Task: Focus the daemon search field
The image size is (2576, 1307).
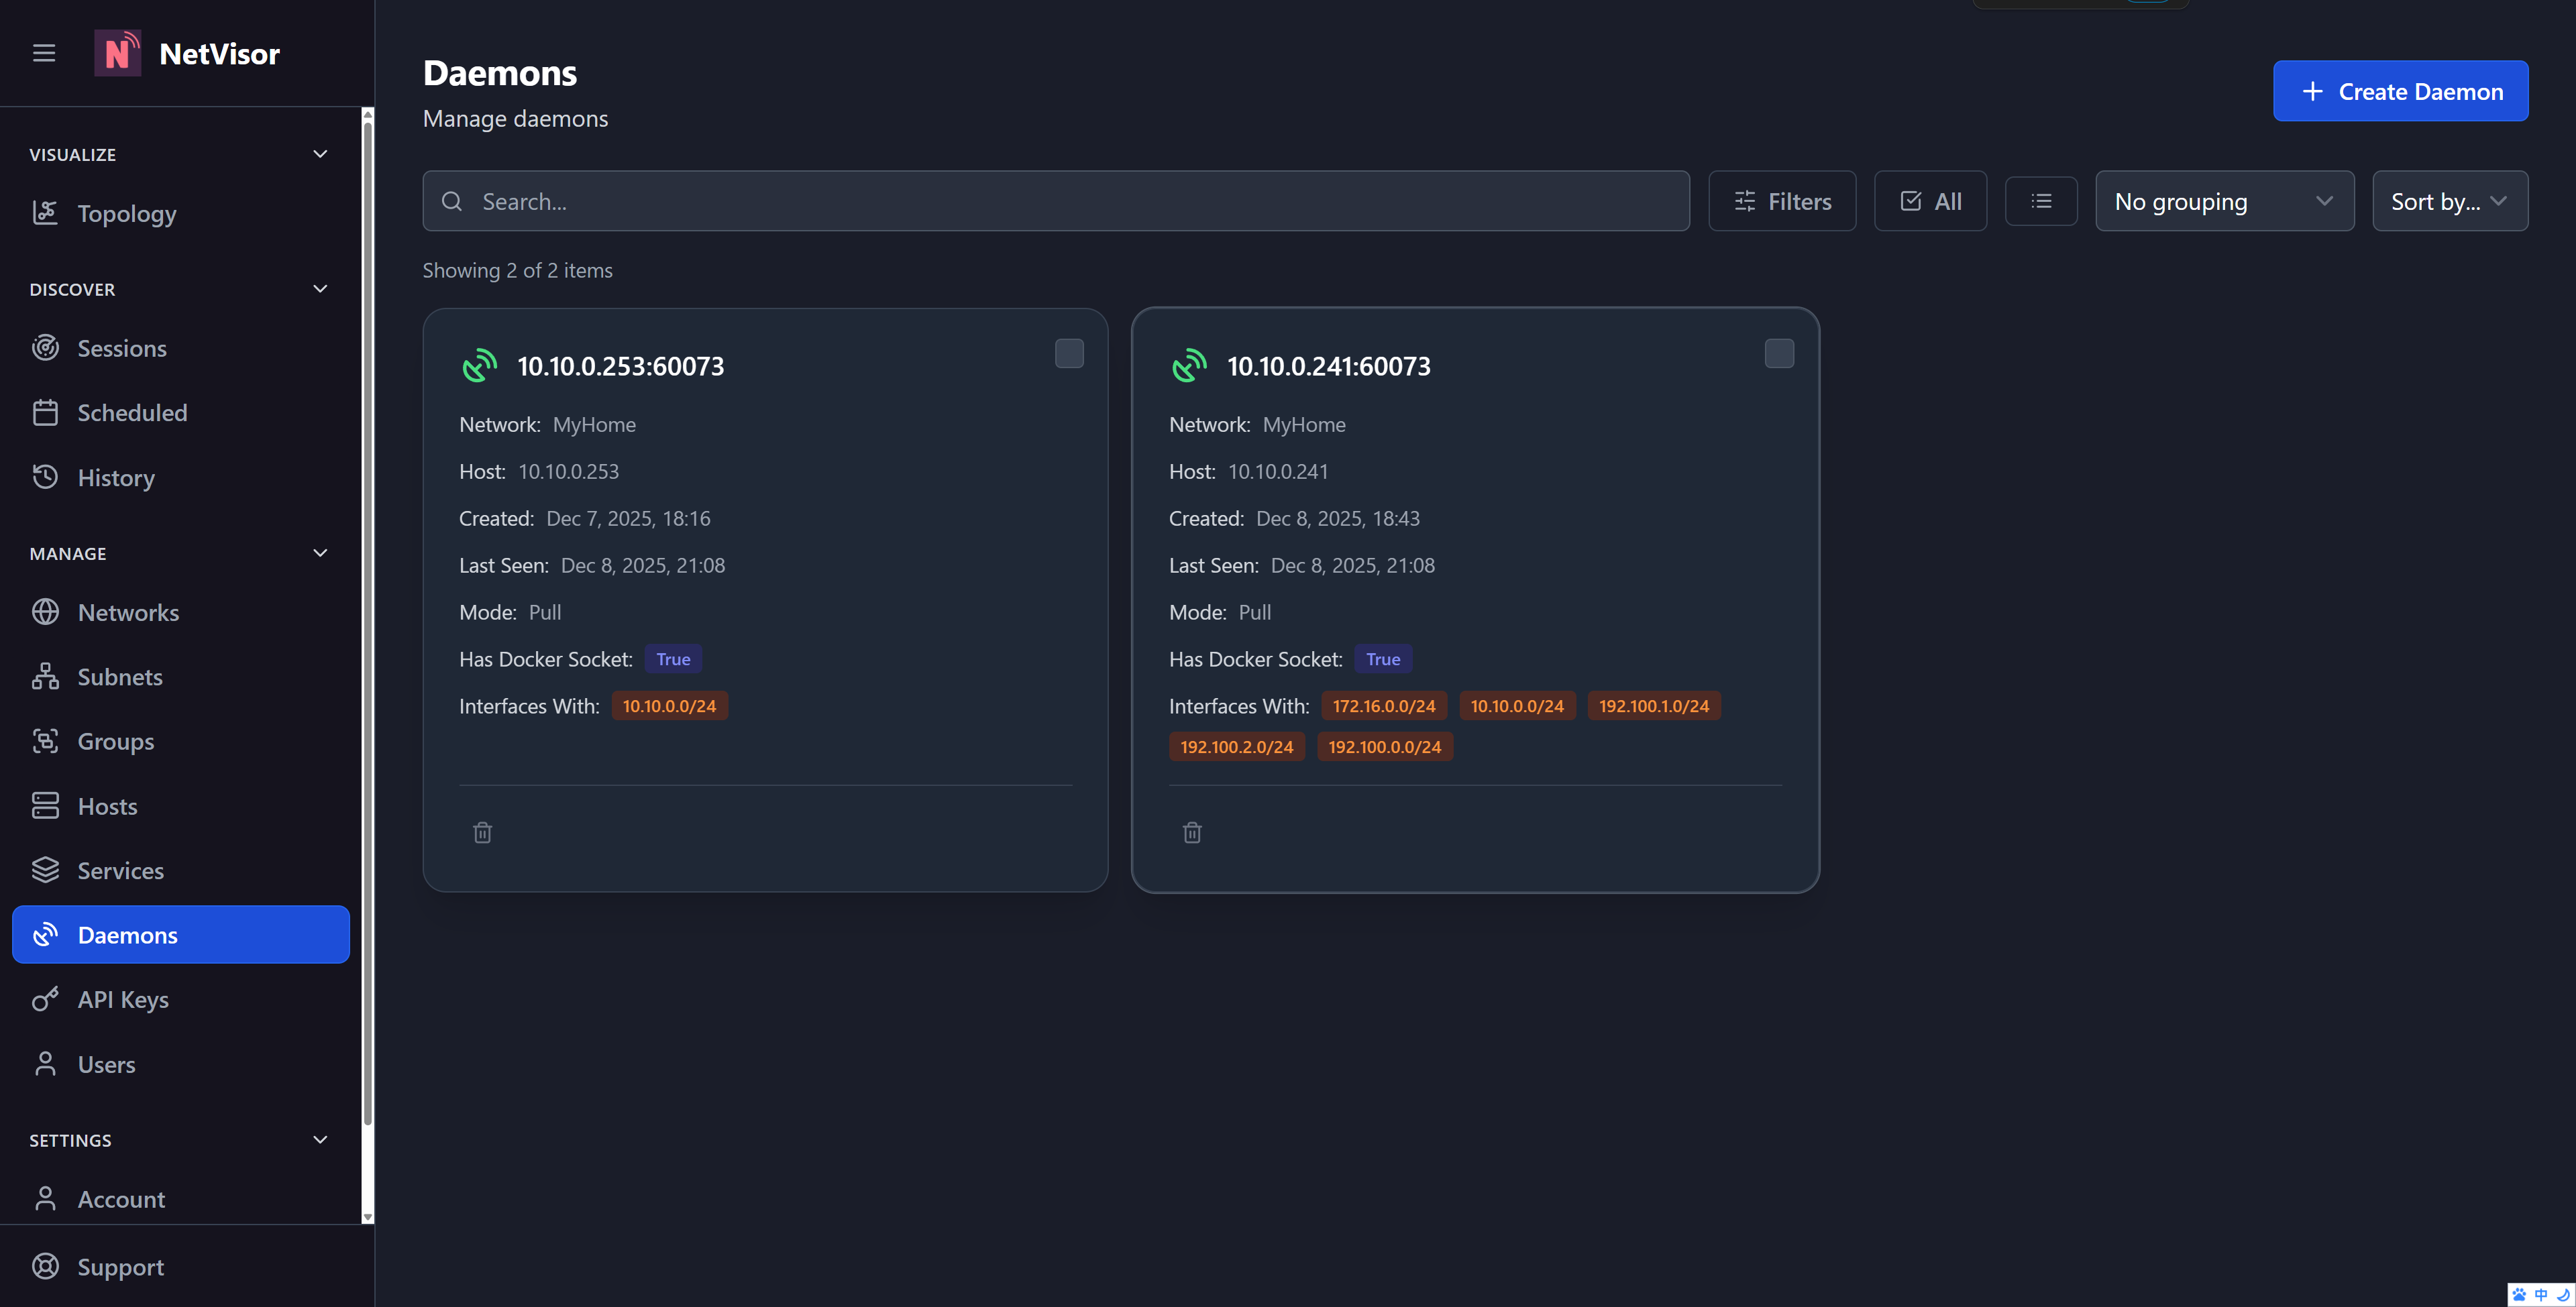Action: [x=1056, y=201]
